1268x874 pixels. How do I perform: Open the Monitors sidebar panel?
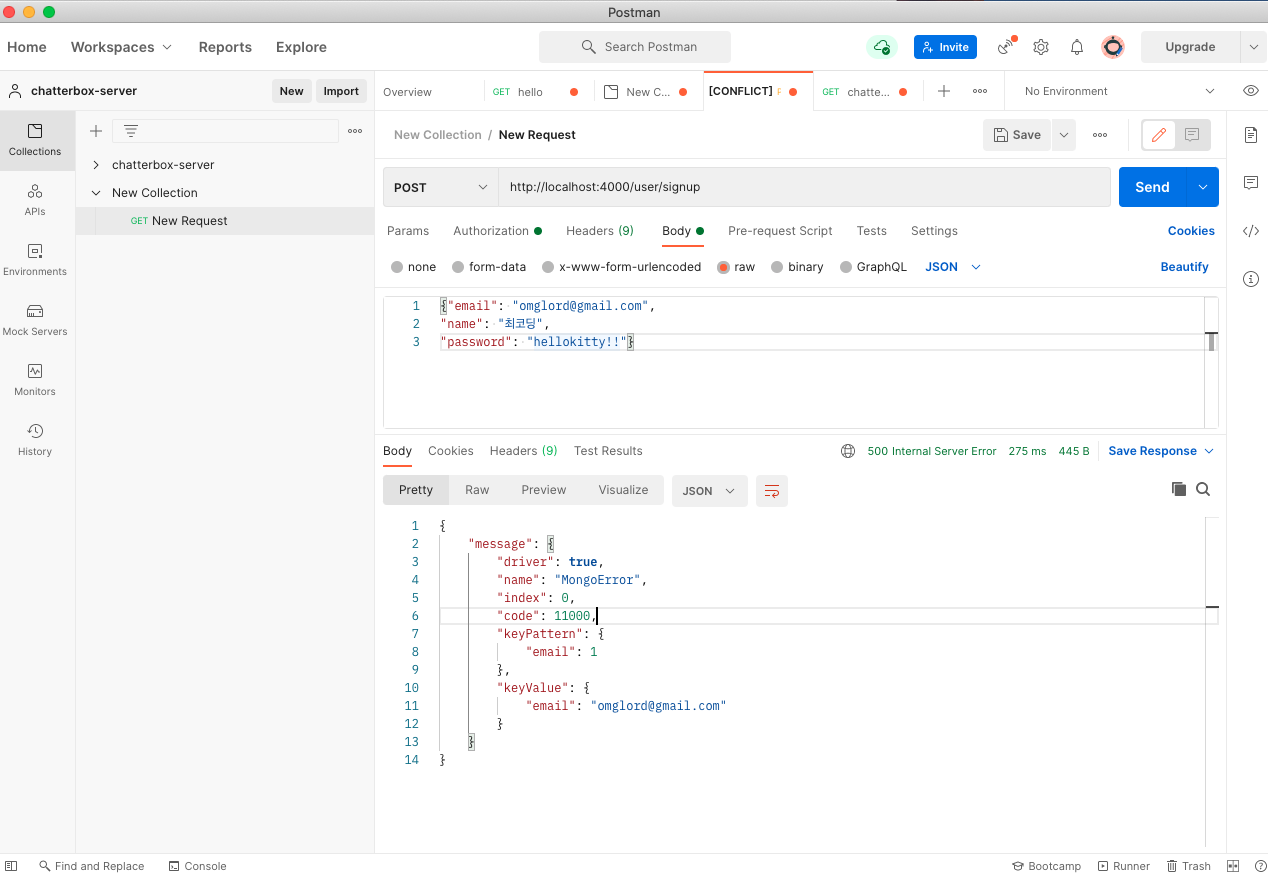[x=35, y=380]
